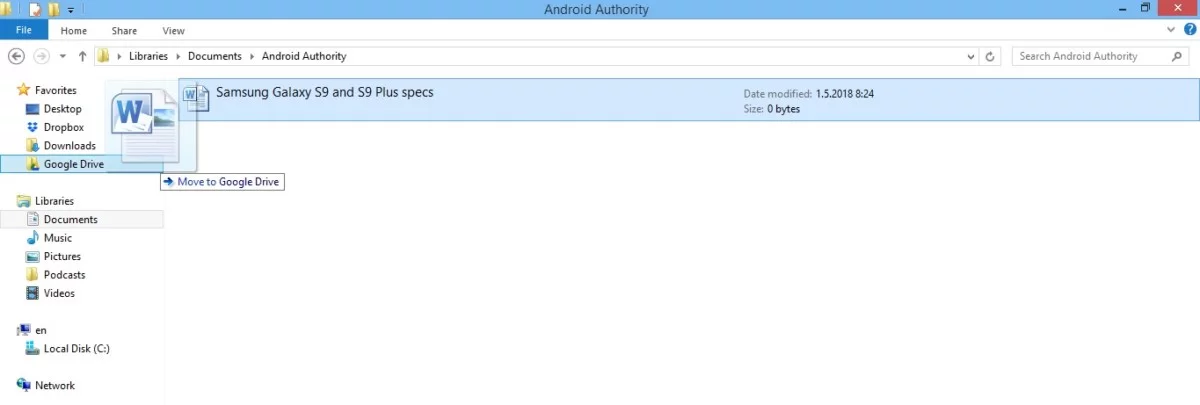1200x405 pixels.
Task: Open the address bar history dropdown
Action: tap(971, 56)
